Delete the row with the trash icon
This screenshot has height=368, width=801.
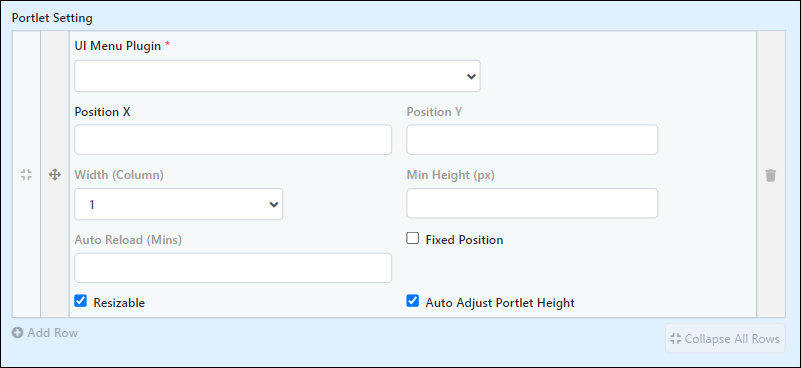(x=770, y=175)
